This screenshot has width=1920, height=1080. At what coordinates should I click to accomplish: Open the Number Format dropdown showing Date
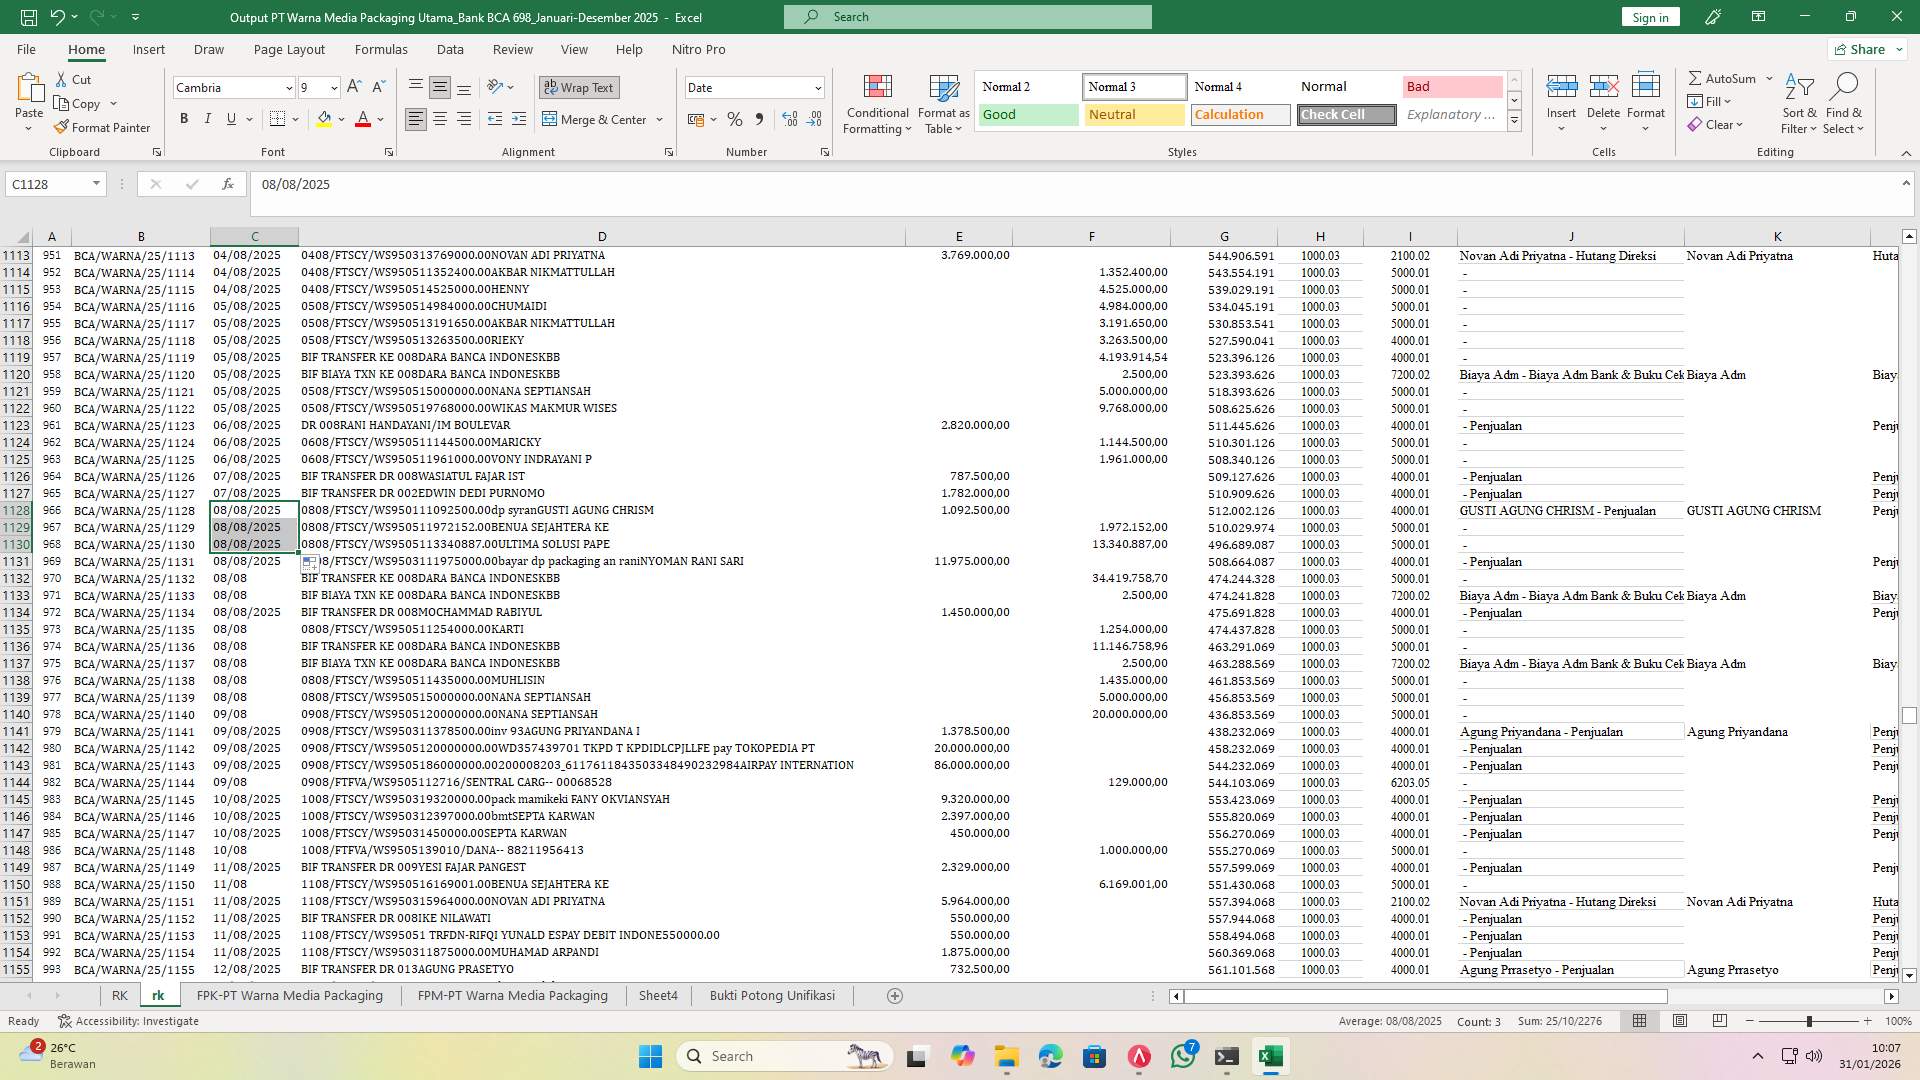(754, 87)
